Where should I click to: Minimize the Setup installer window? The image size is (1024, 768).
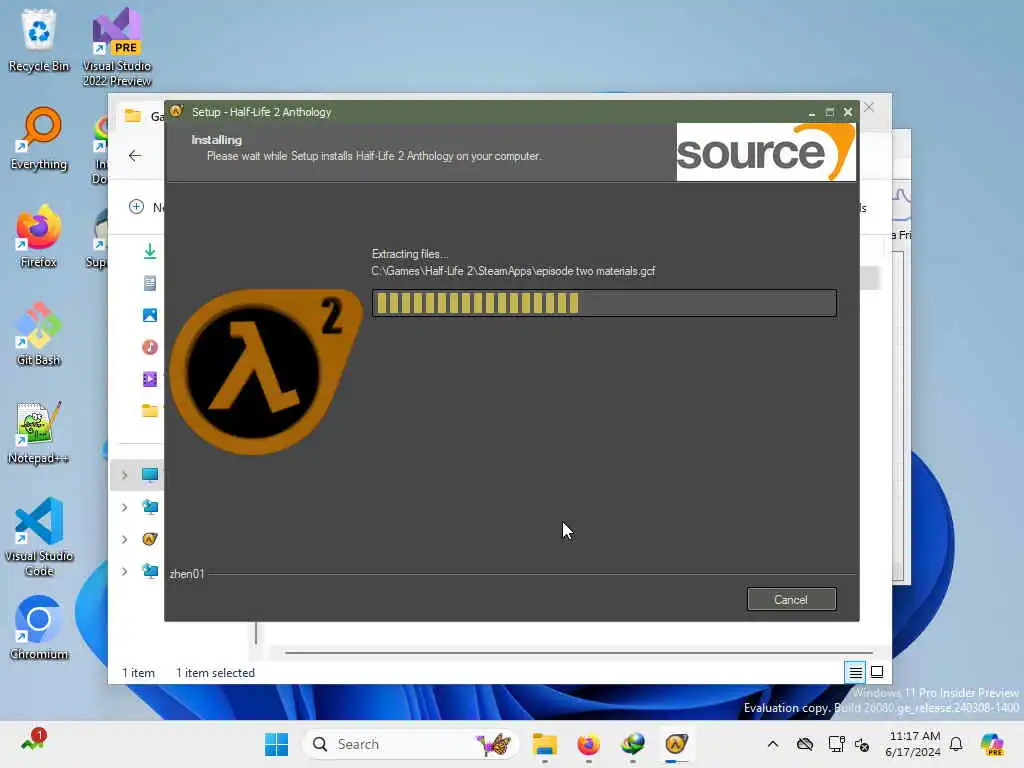812,112
